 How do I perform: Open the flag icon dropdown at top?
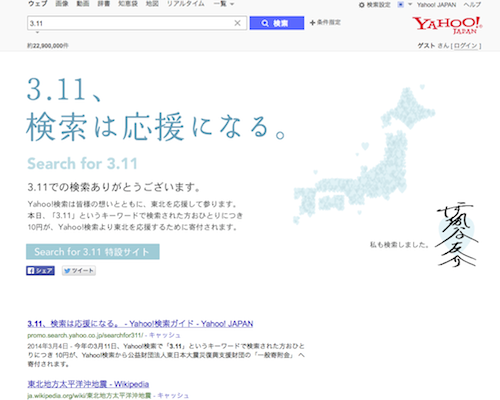pyautogui.click(x=405, y=5)
